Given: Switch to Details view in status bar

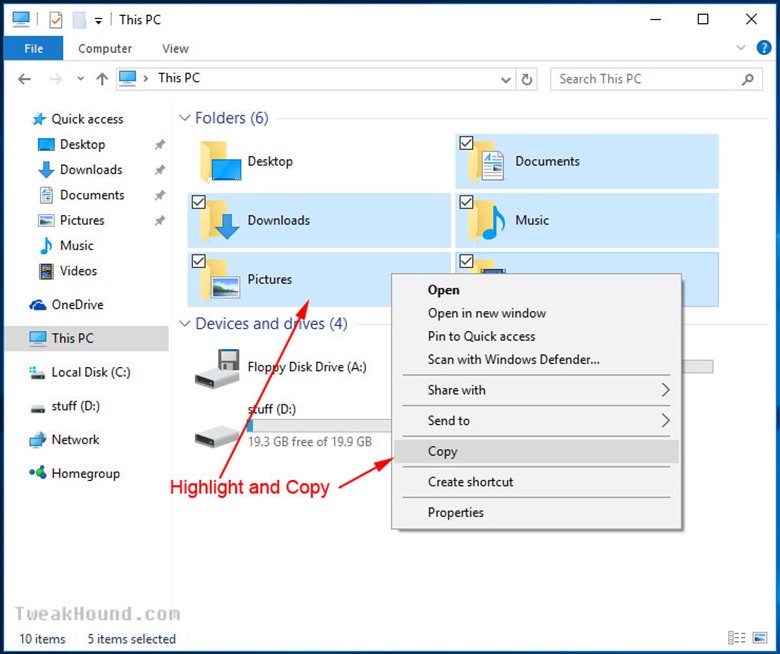Looking at the screenshot, I should point(736,638).
